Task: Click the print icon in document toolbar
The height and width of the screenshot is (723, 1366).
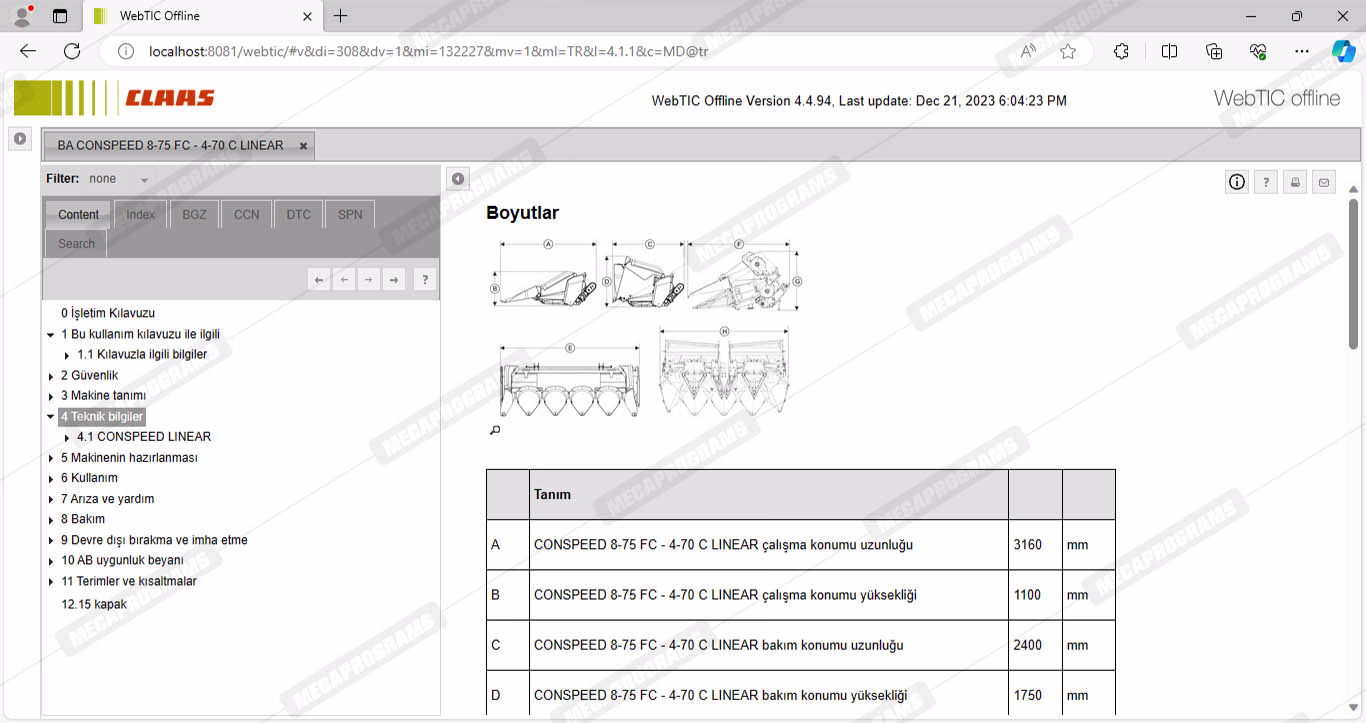Action: (x=1295, y=182)
